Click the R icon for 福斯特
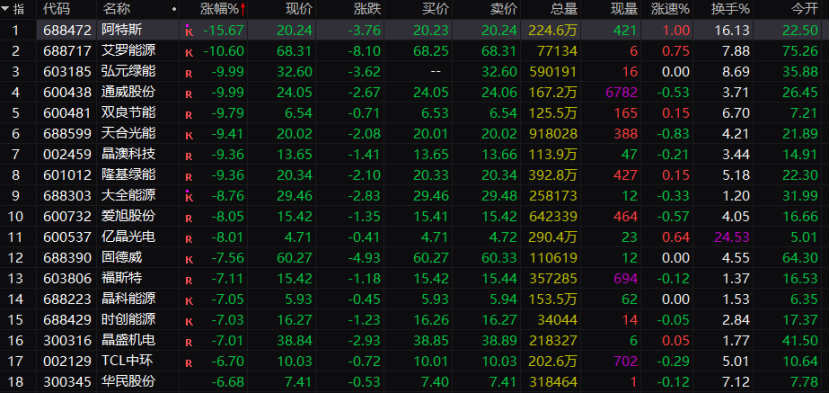Viewport: 830px width, 393px height. (188, 280)
